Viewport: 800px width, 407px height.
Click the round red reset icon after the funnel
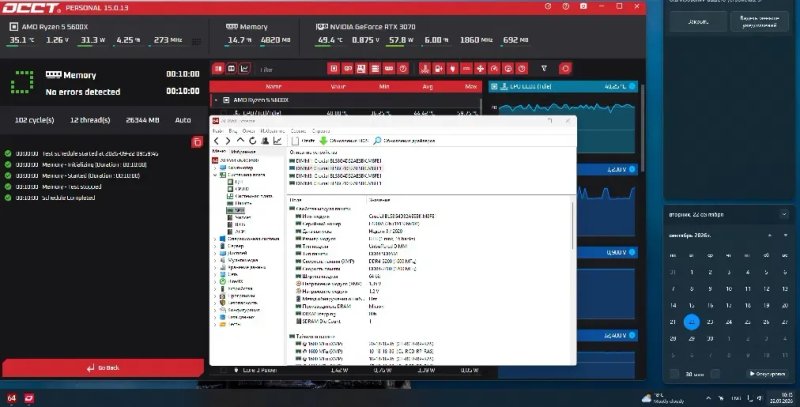(x=565, y=68)
